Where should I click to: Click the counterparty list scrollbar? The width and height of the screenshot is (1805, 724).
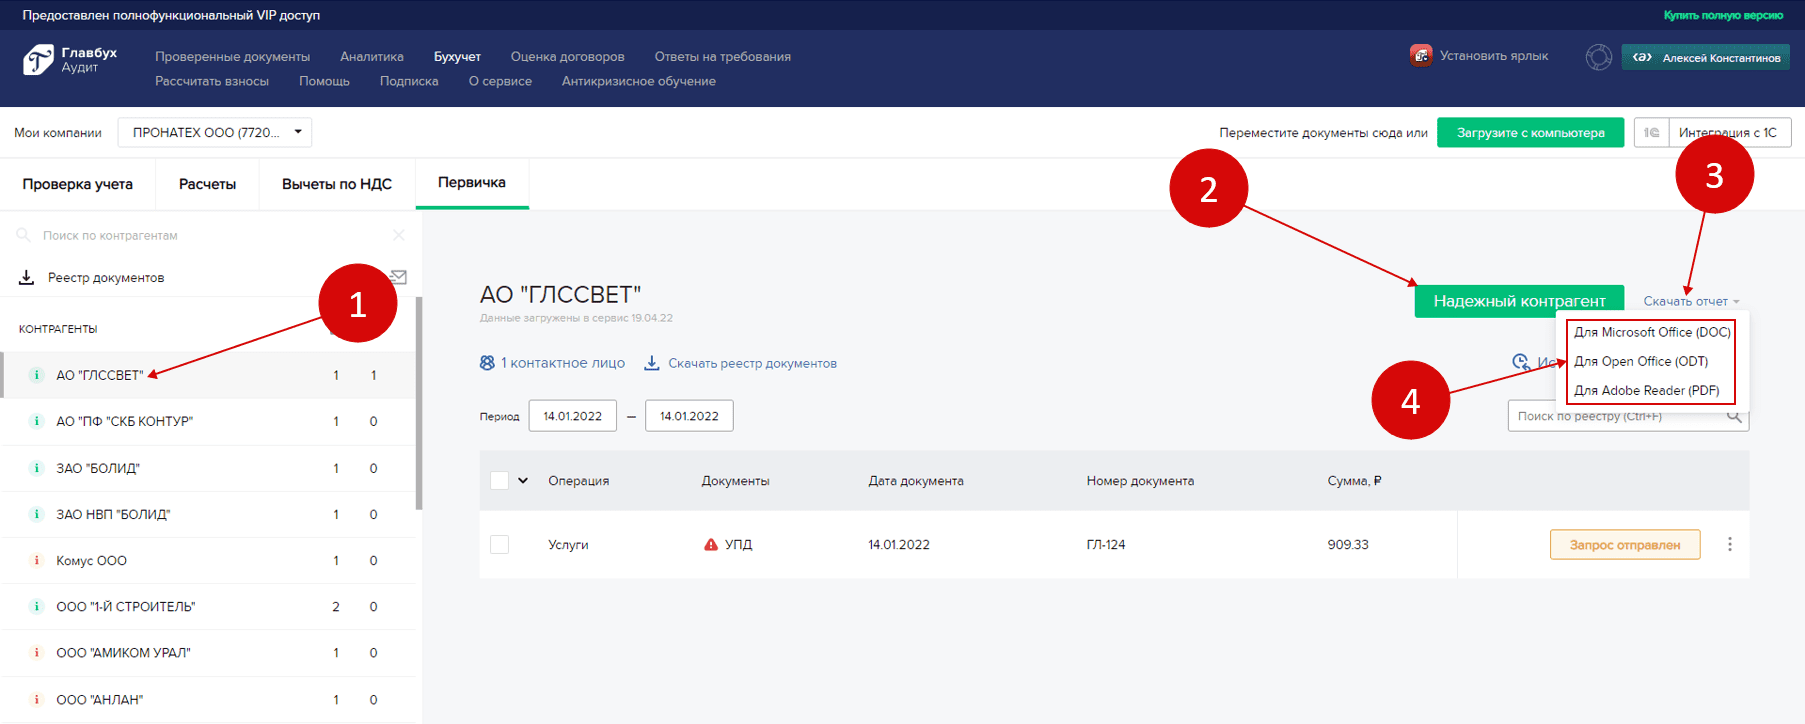tap(419, 403)
